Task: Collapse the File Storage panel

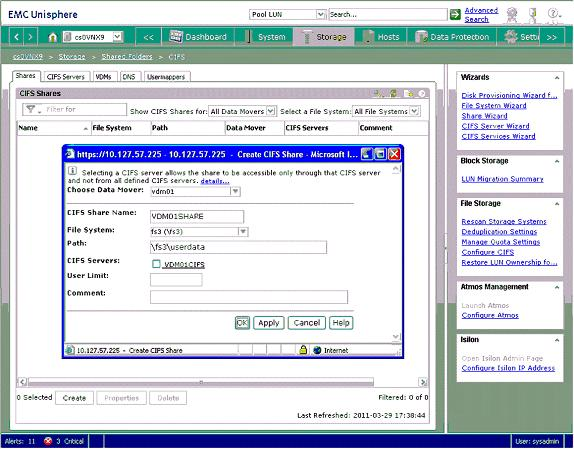Action: pos(557,203)
